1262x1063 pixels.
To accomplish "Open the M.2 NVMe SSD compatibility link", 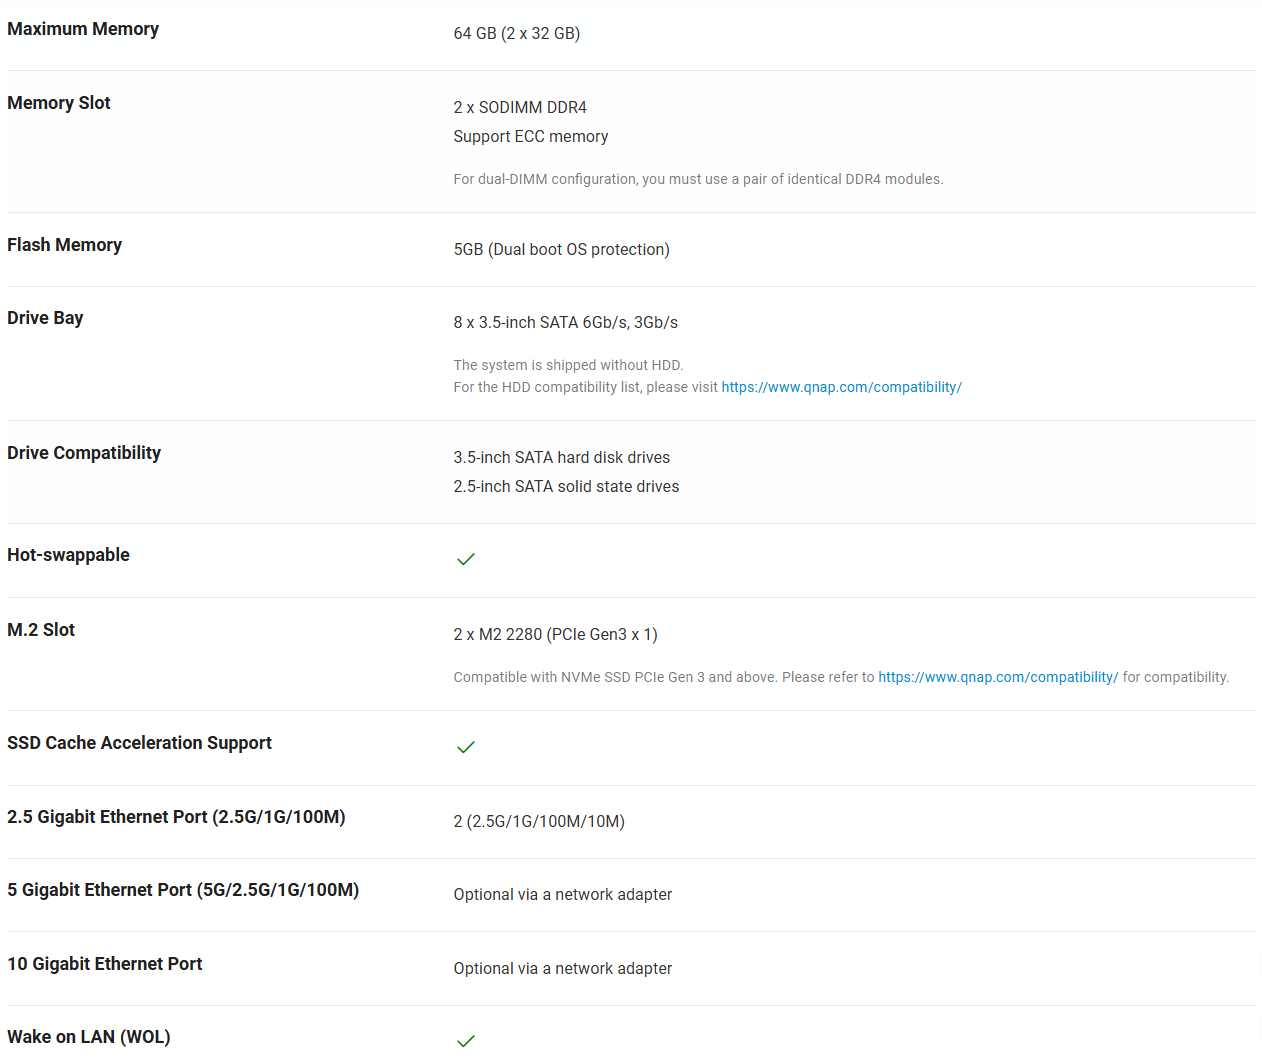I will point(998,677).
